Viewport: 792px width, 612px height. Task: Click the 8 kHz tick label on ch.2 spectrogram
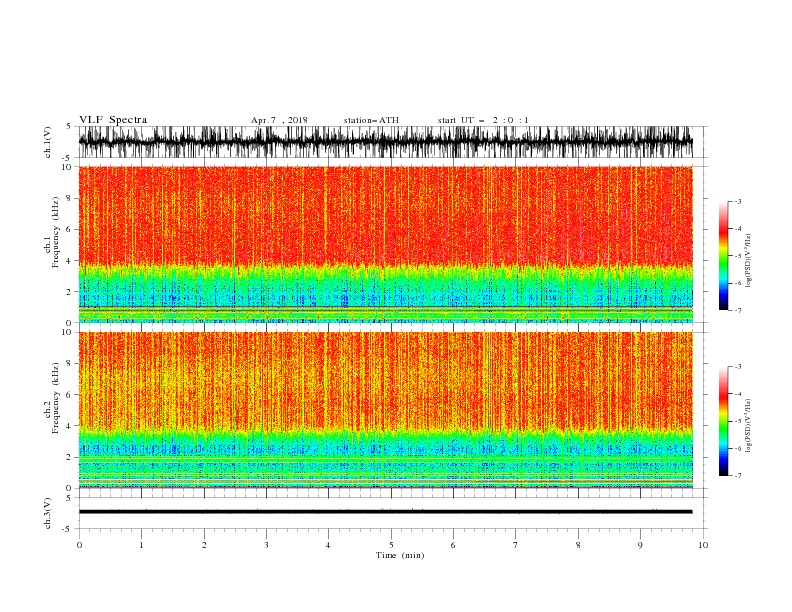tap(69, 364)
